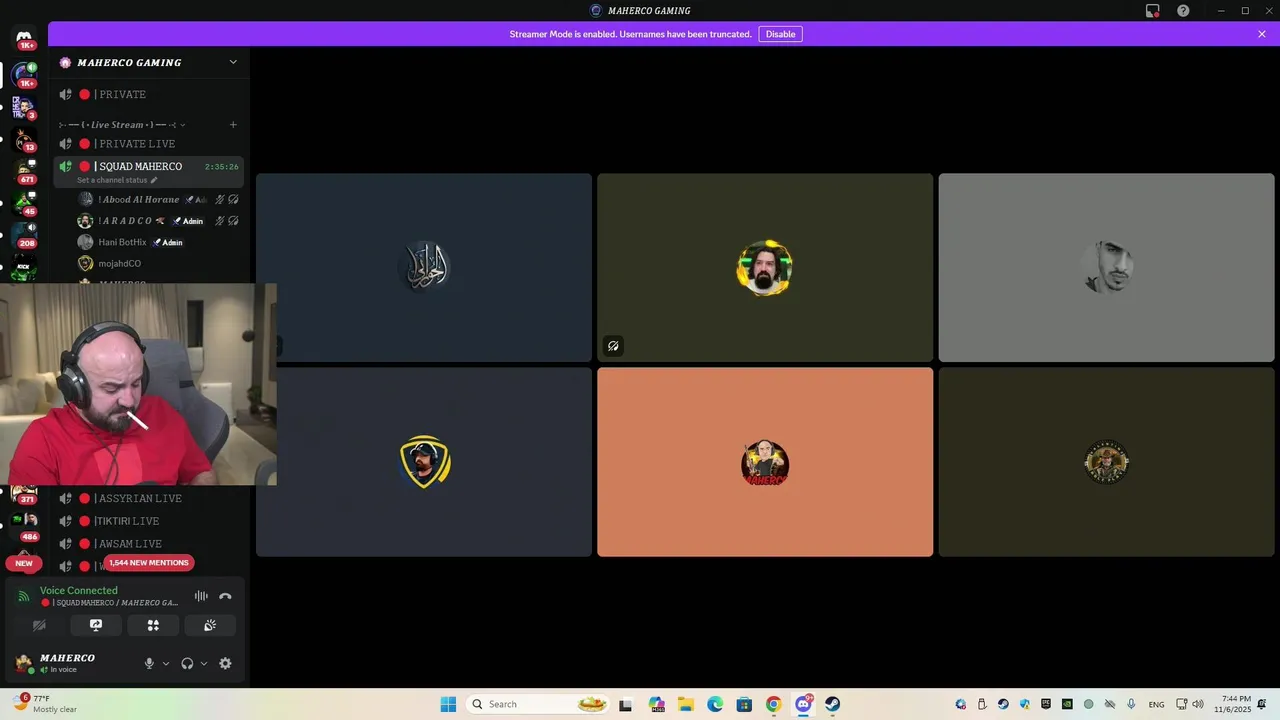Open headphone output options chevron
Screen dimensions: 1280x720
tap(204, 663)
